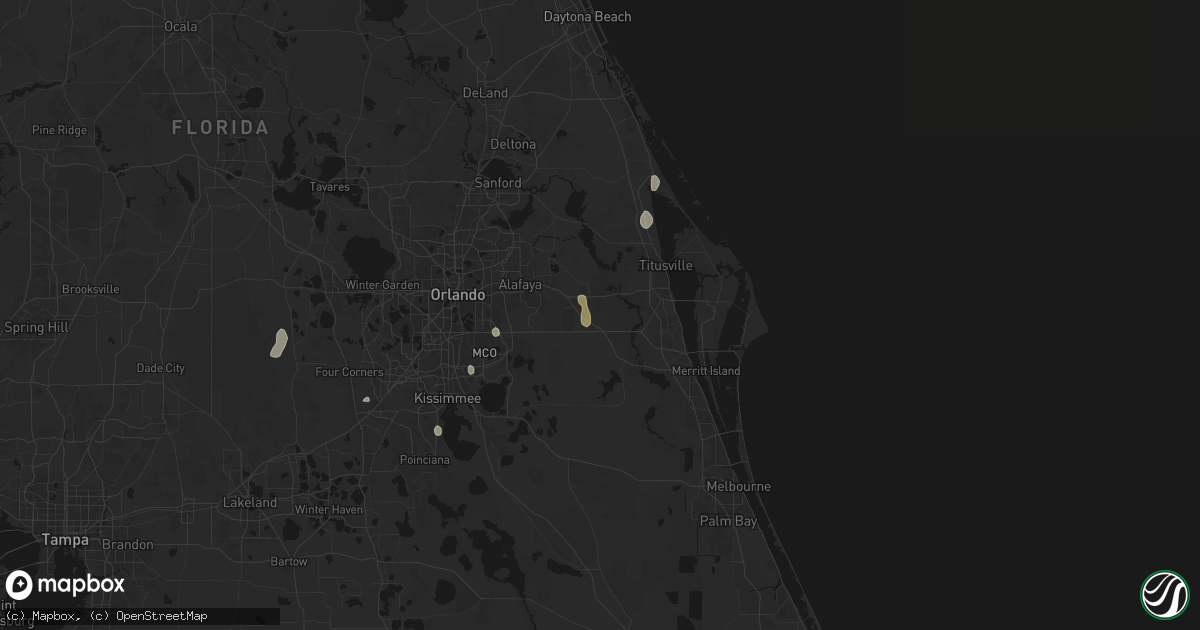This screenshot has width=1200, height=630.
Task: Click the Palm Bay label
Action: pyautogui.click(x=728, y=521)
